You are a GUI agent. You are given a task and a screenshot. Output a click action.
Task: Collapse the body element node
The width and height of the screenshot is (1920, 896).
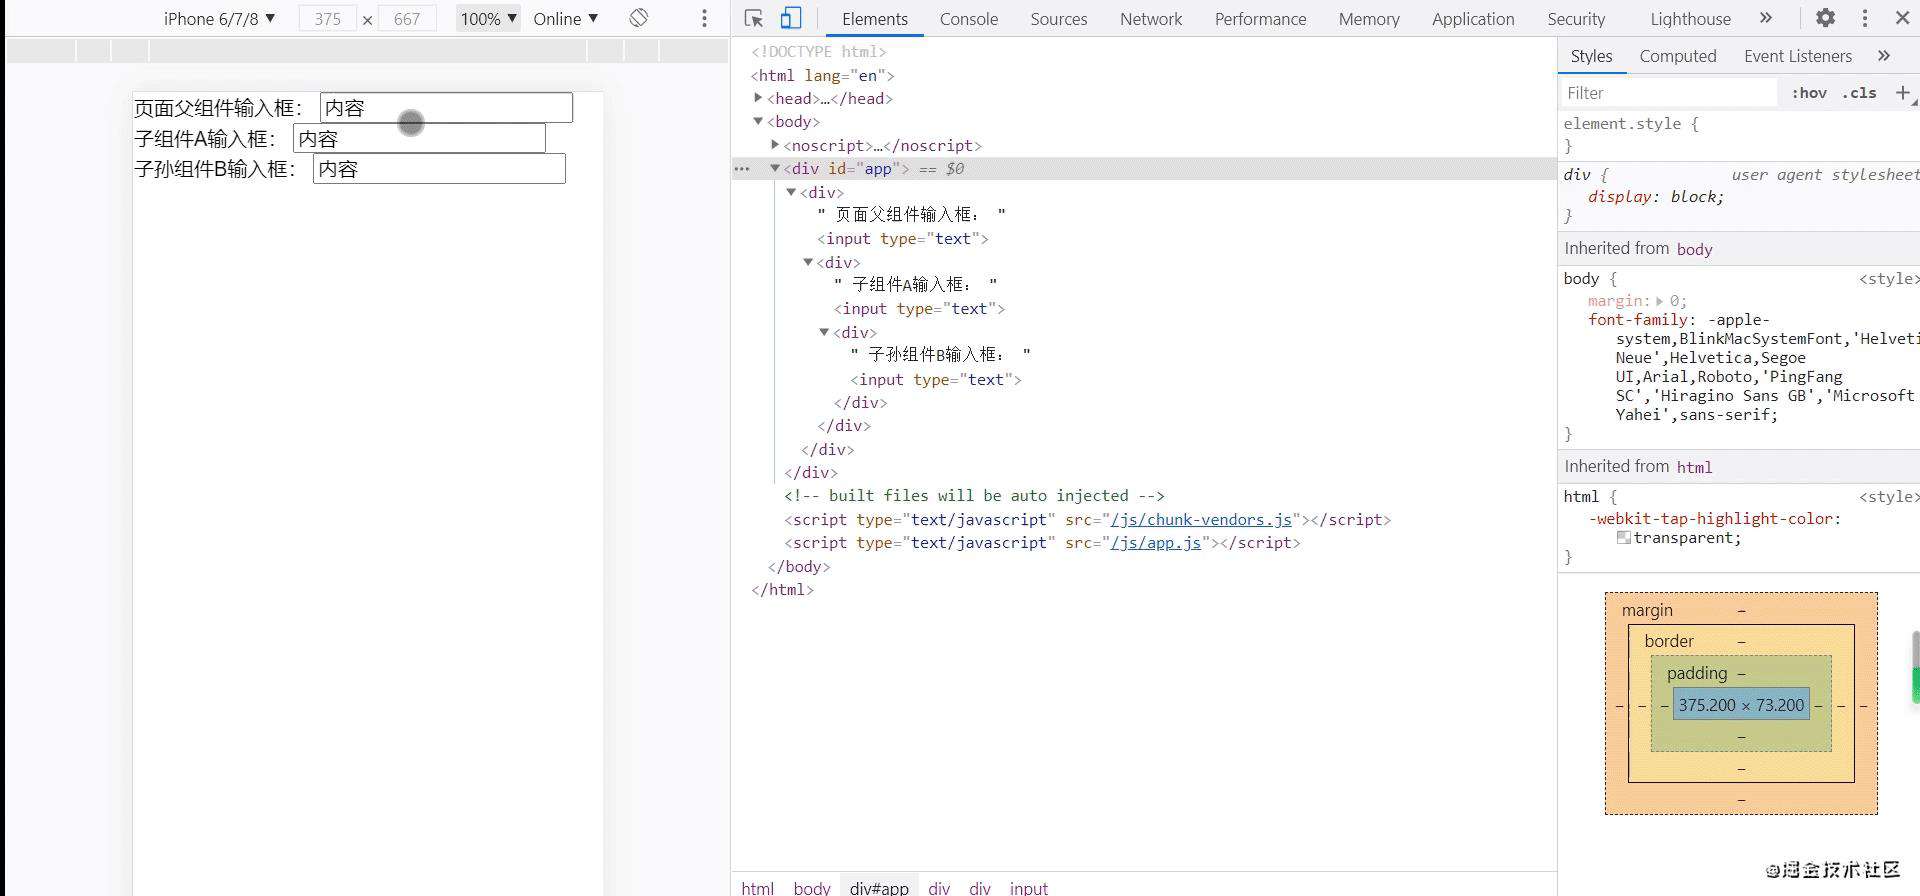click(x=758, y=121)
